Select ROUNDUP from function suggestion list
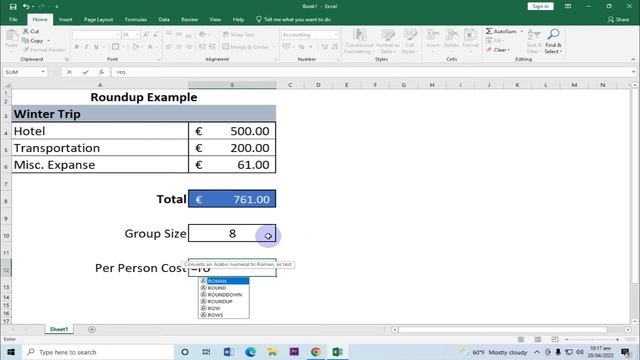 [x=224, y=301]
